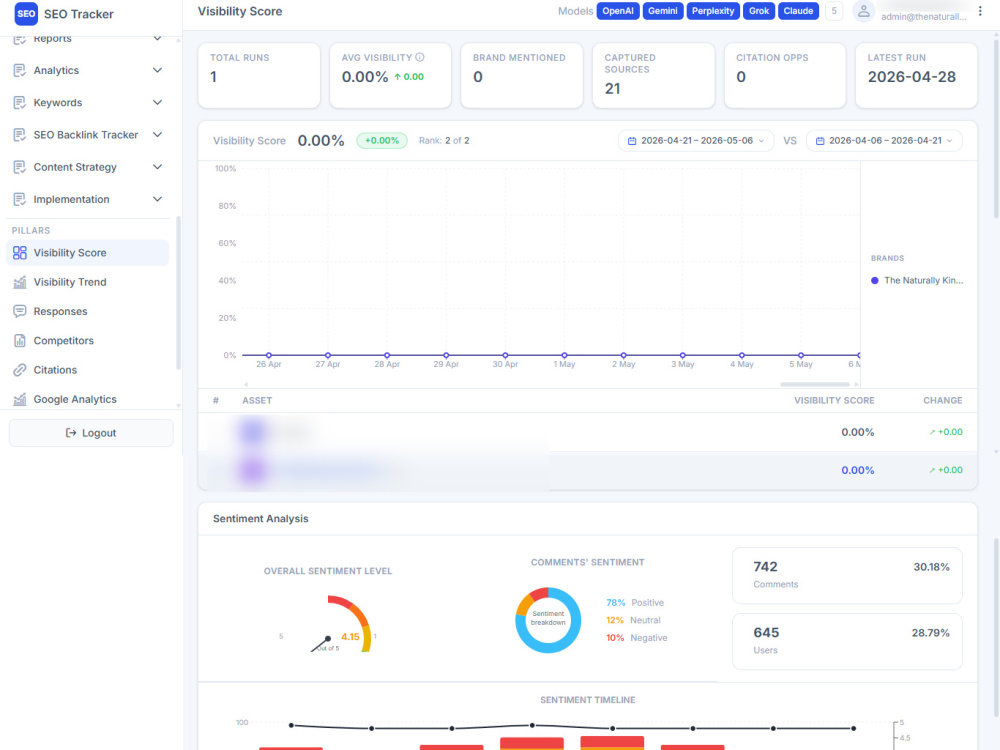Click the 4.15 sentiment gauge value
This screenshot has height=750, width=1000.
tap(350, 636)
